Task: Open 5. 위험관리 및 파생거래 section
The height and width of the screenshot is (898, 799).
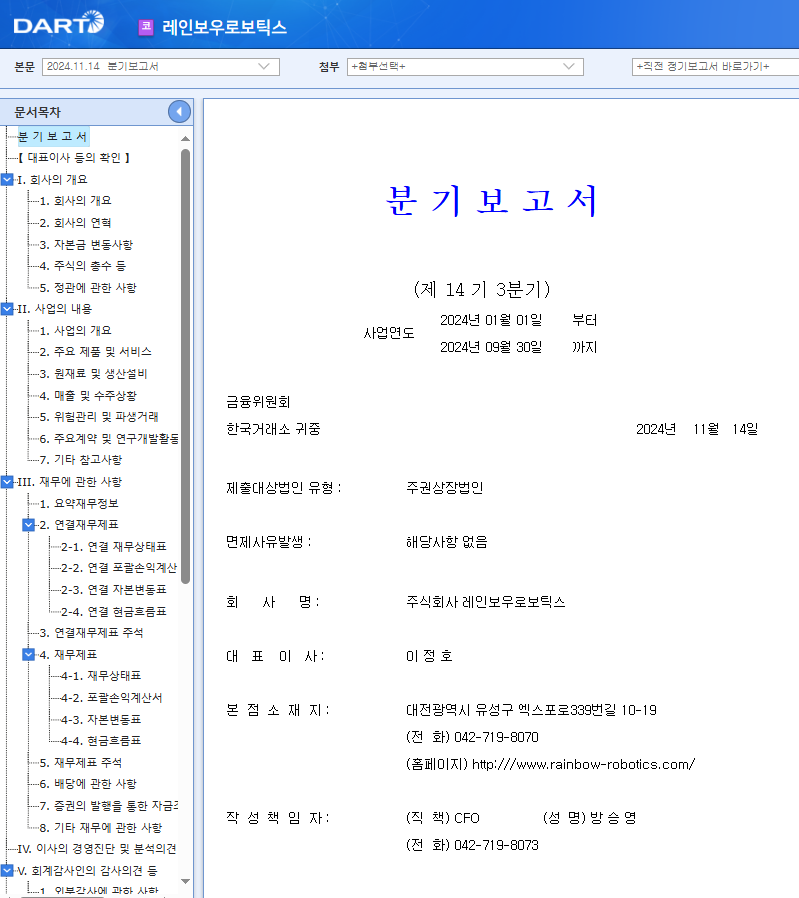Action: [x=99, y=416]
